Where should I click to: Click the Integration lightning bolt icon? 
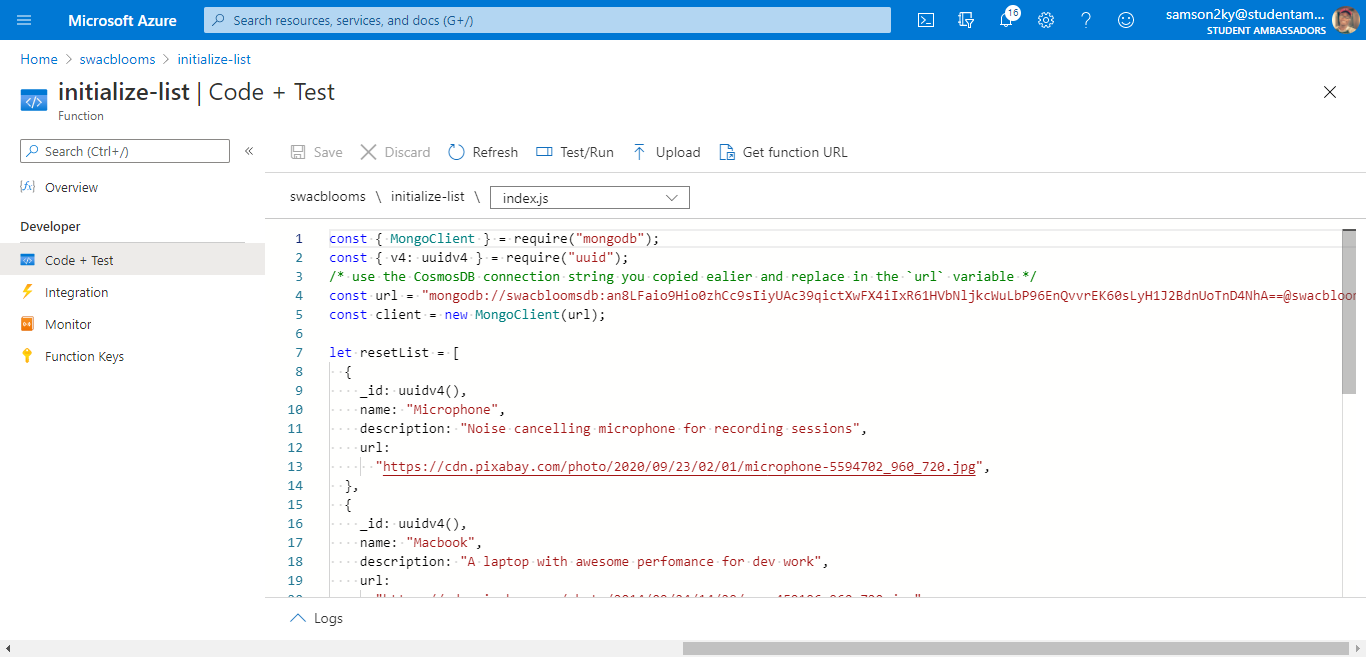27,292
